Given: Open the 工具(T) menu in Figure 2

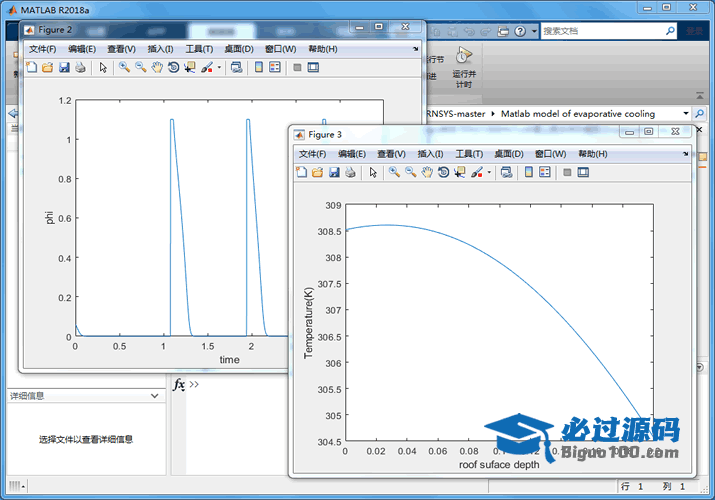Looking at the screenshot, I should coord(200,49).
